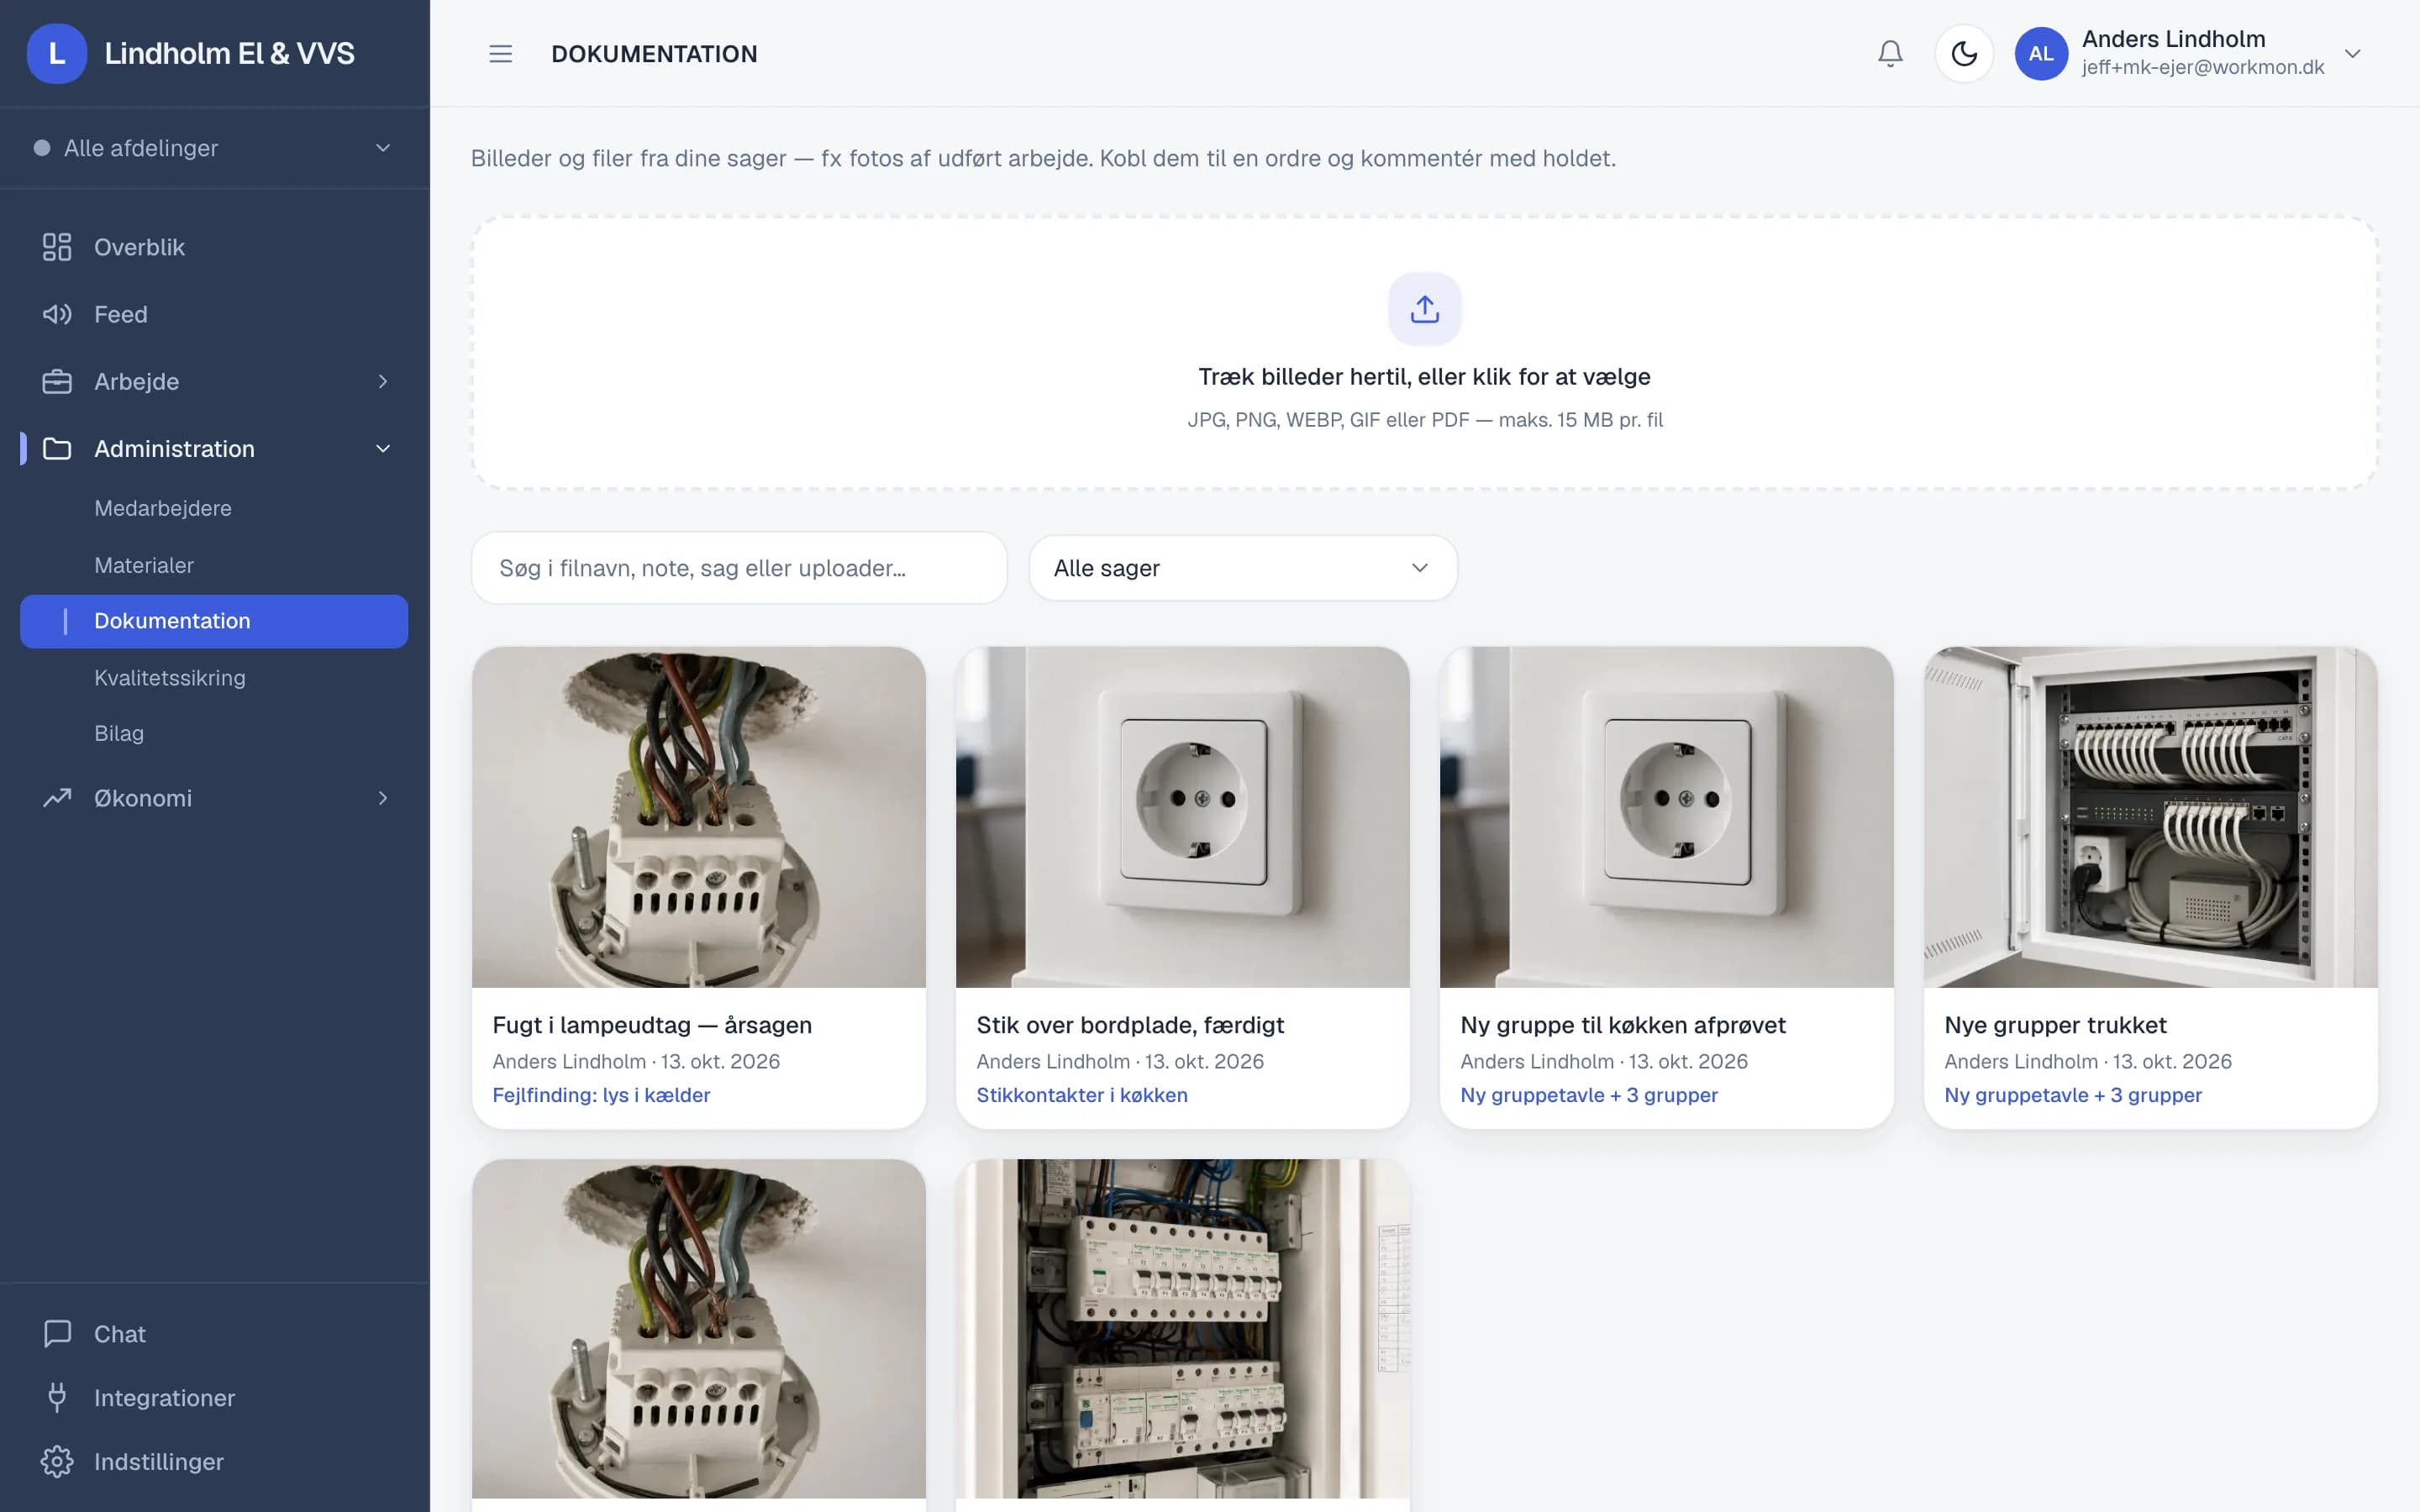Select Kvalitetssikring in the submenu
This screenshot has width=2420, height=1512.
[x=170, y=678]
